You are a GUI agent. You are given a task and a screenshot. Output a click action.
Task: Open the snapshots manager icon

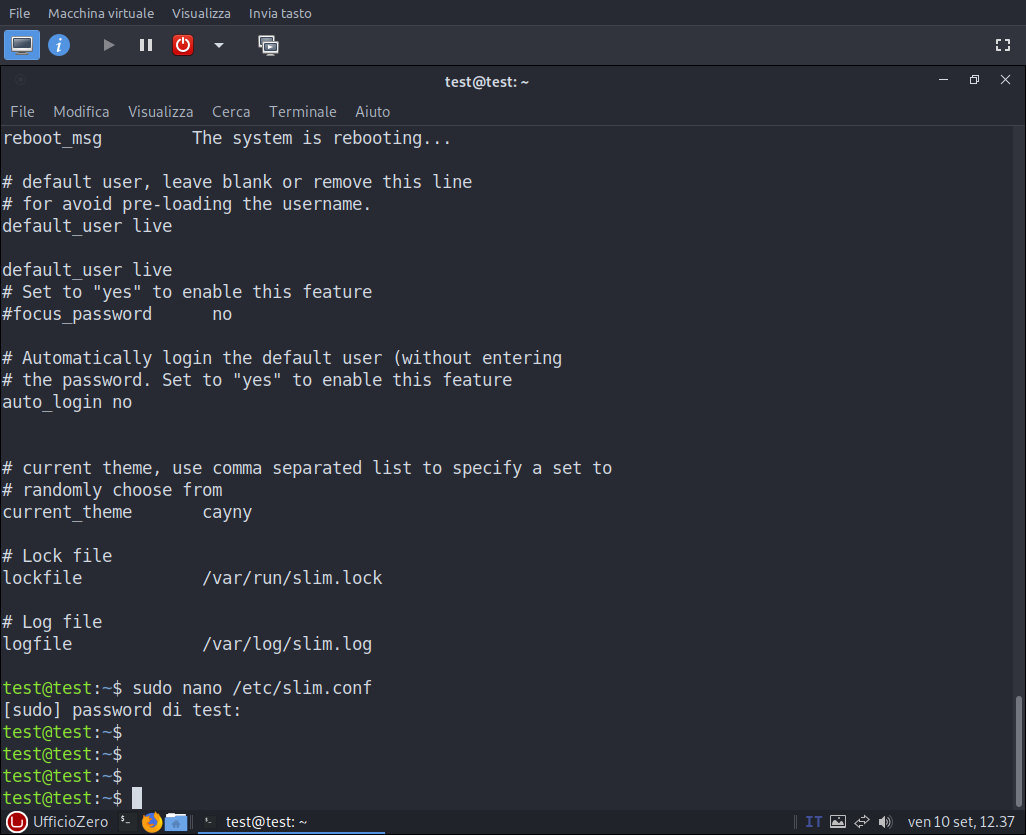pyautogui.click(x=268, y=45)
